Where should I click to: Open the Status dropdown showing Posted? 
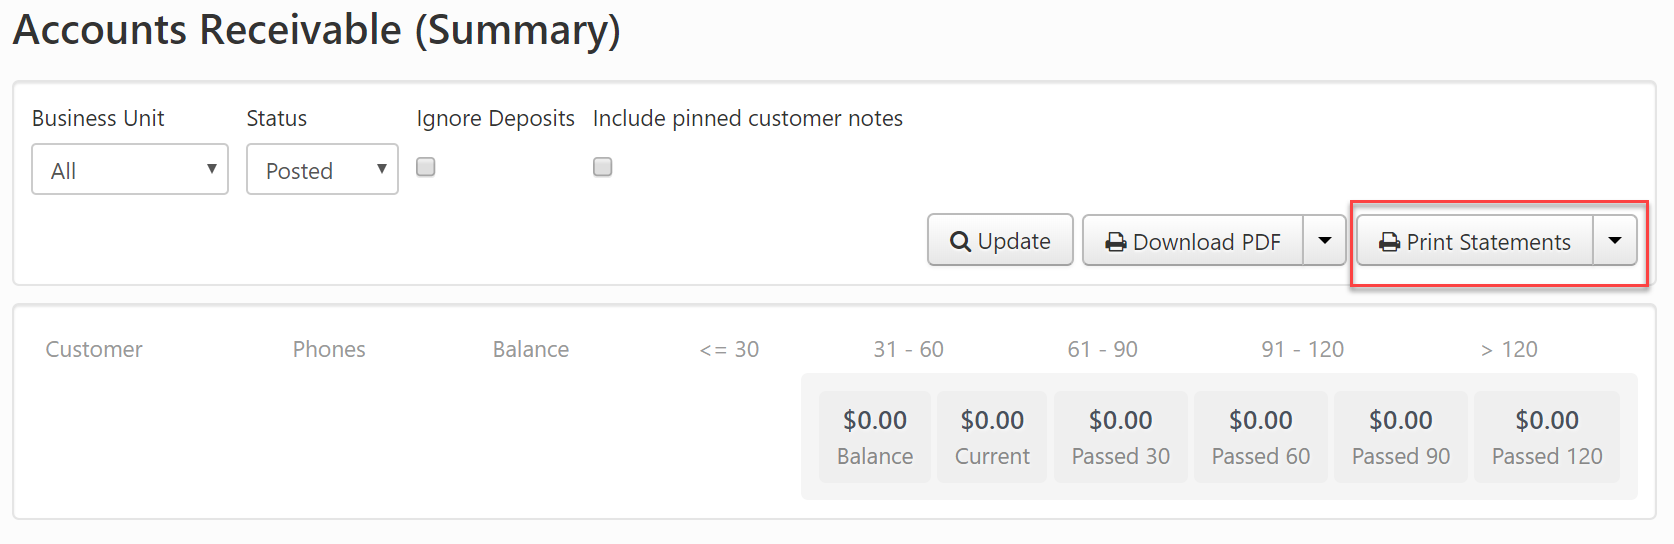click(x=322, y=170)
